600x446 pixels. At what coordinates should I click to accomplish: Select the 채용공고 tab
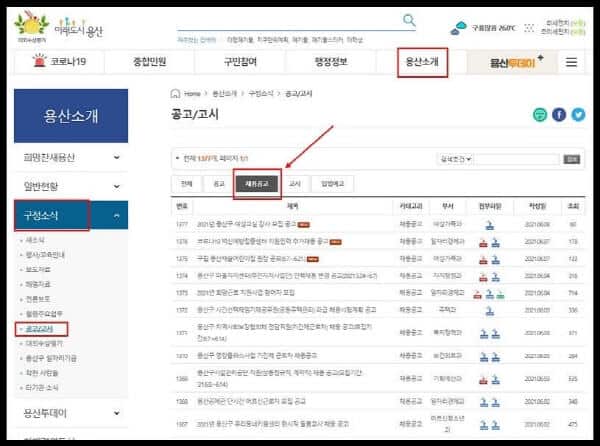pyautogui.click(x=257, y=184)
